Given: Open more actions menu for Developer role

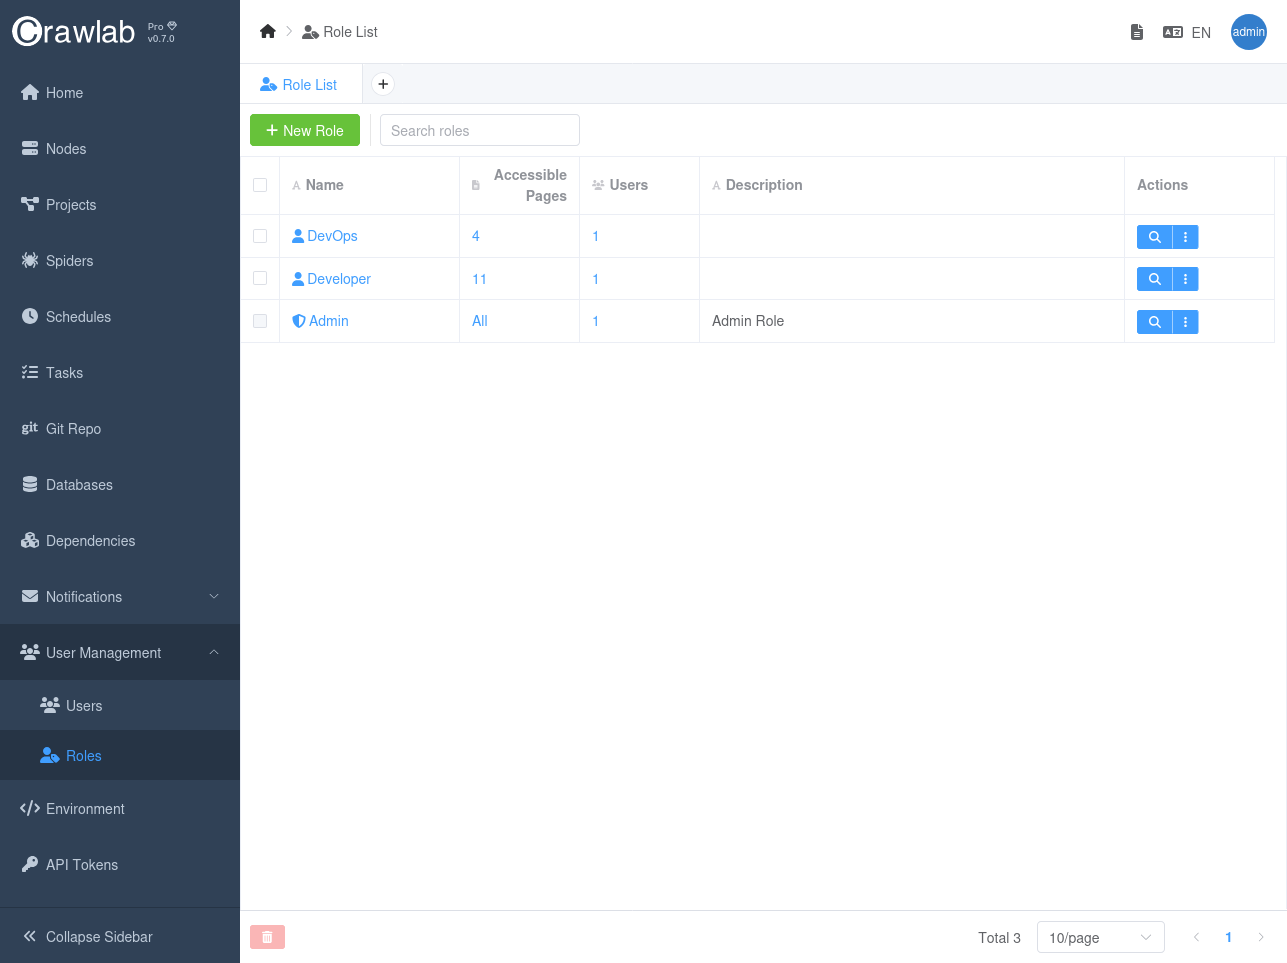Looking at the screenshot, I should pyautogui.click(x=1185, y=280).
